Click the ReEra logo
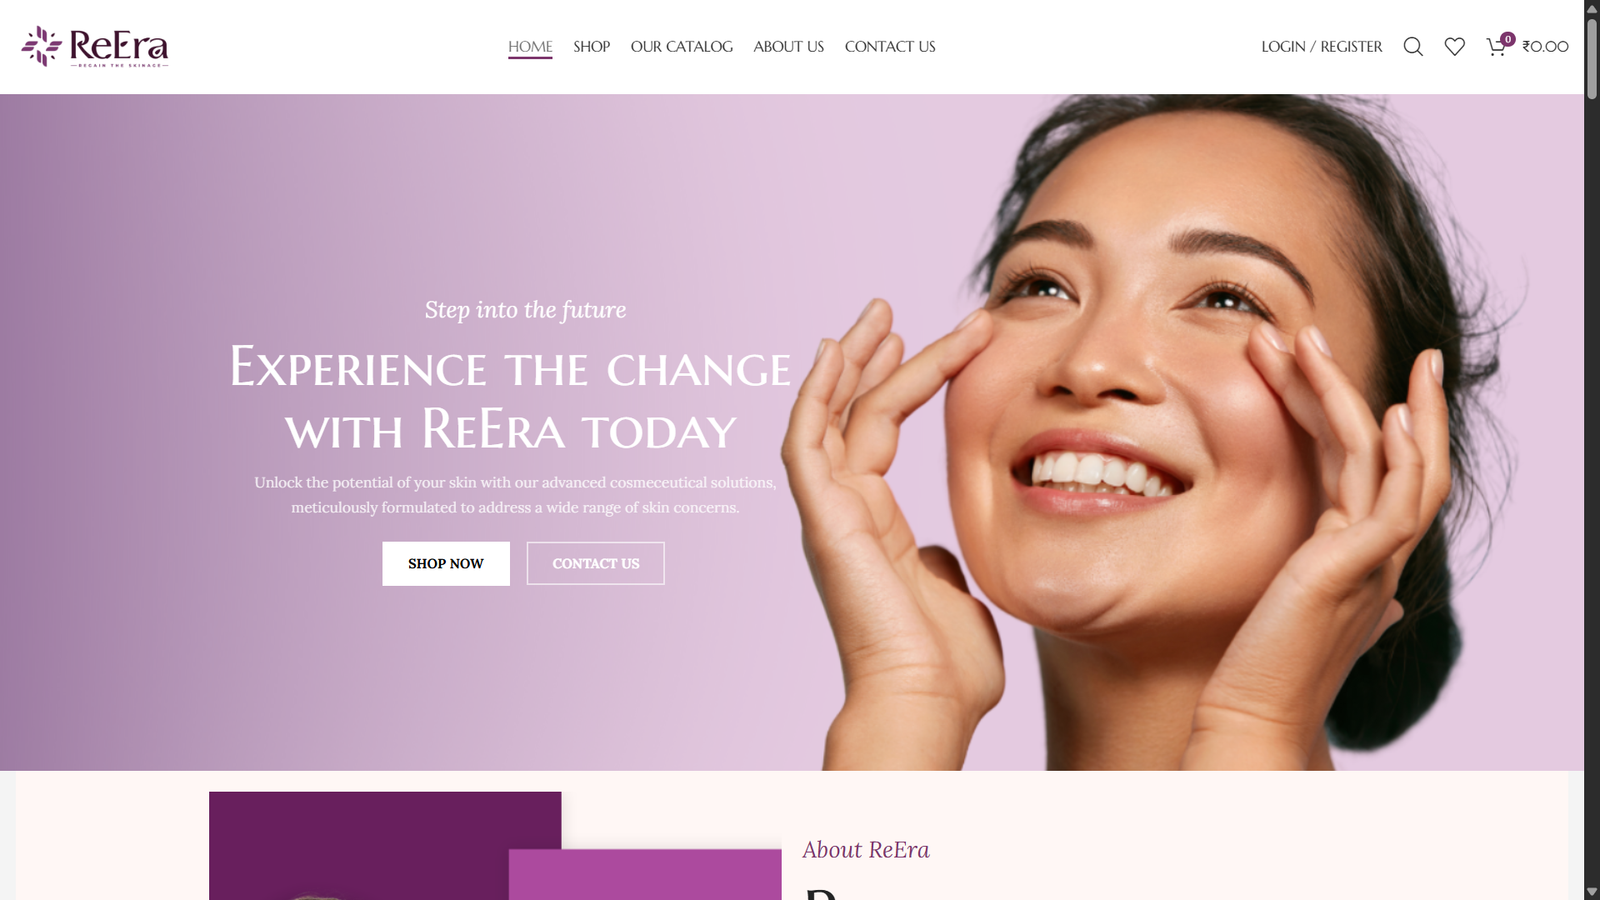The width and height of the screenshot is (1600, 900). 95,47
